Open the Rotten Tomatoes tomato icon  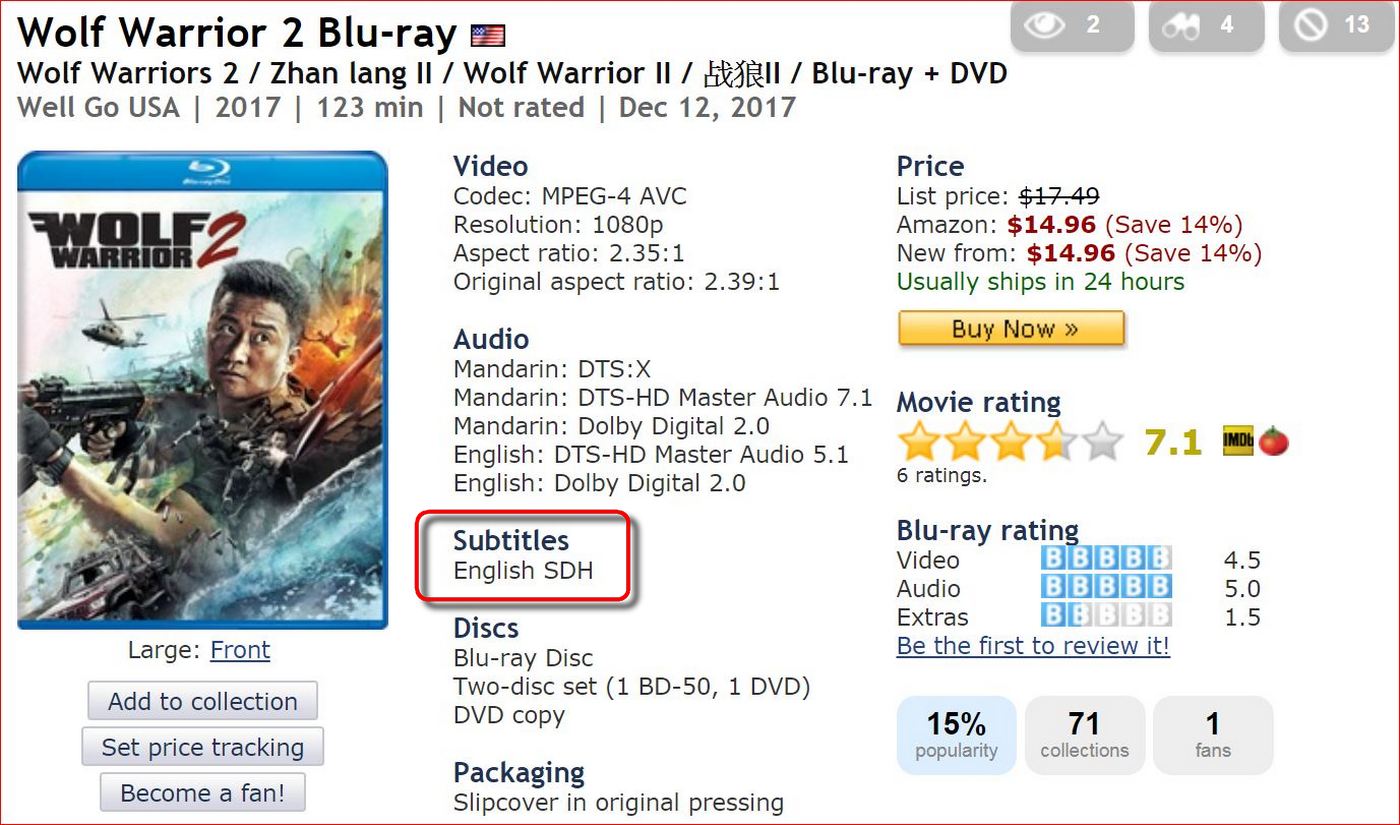pos(1273,441)
